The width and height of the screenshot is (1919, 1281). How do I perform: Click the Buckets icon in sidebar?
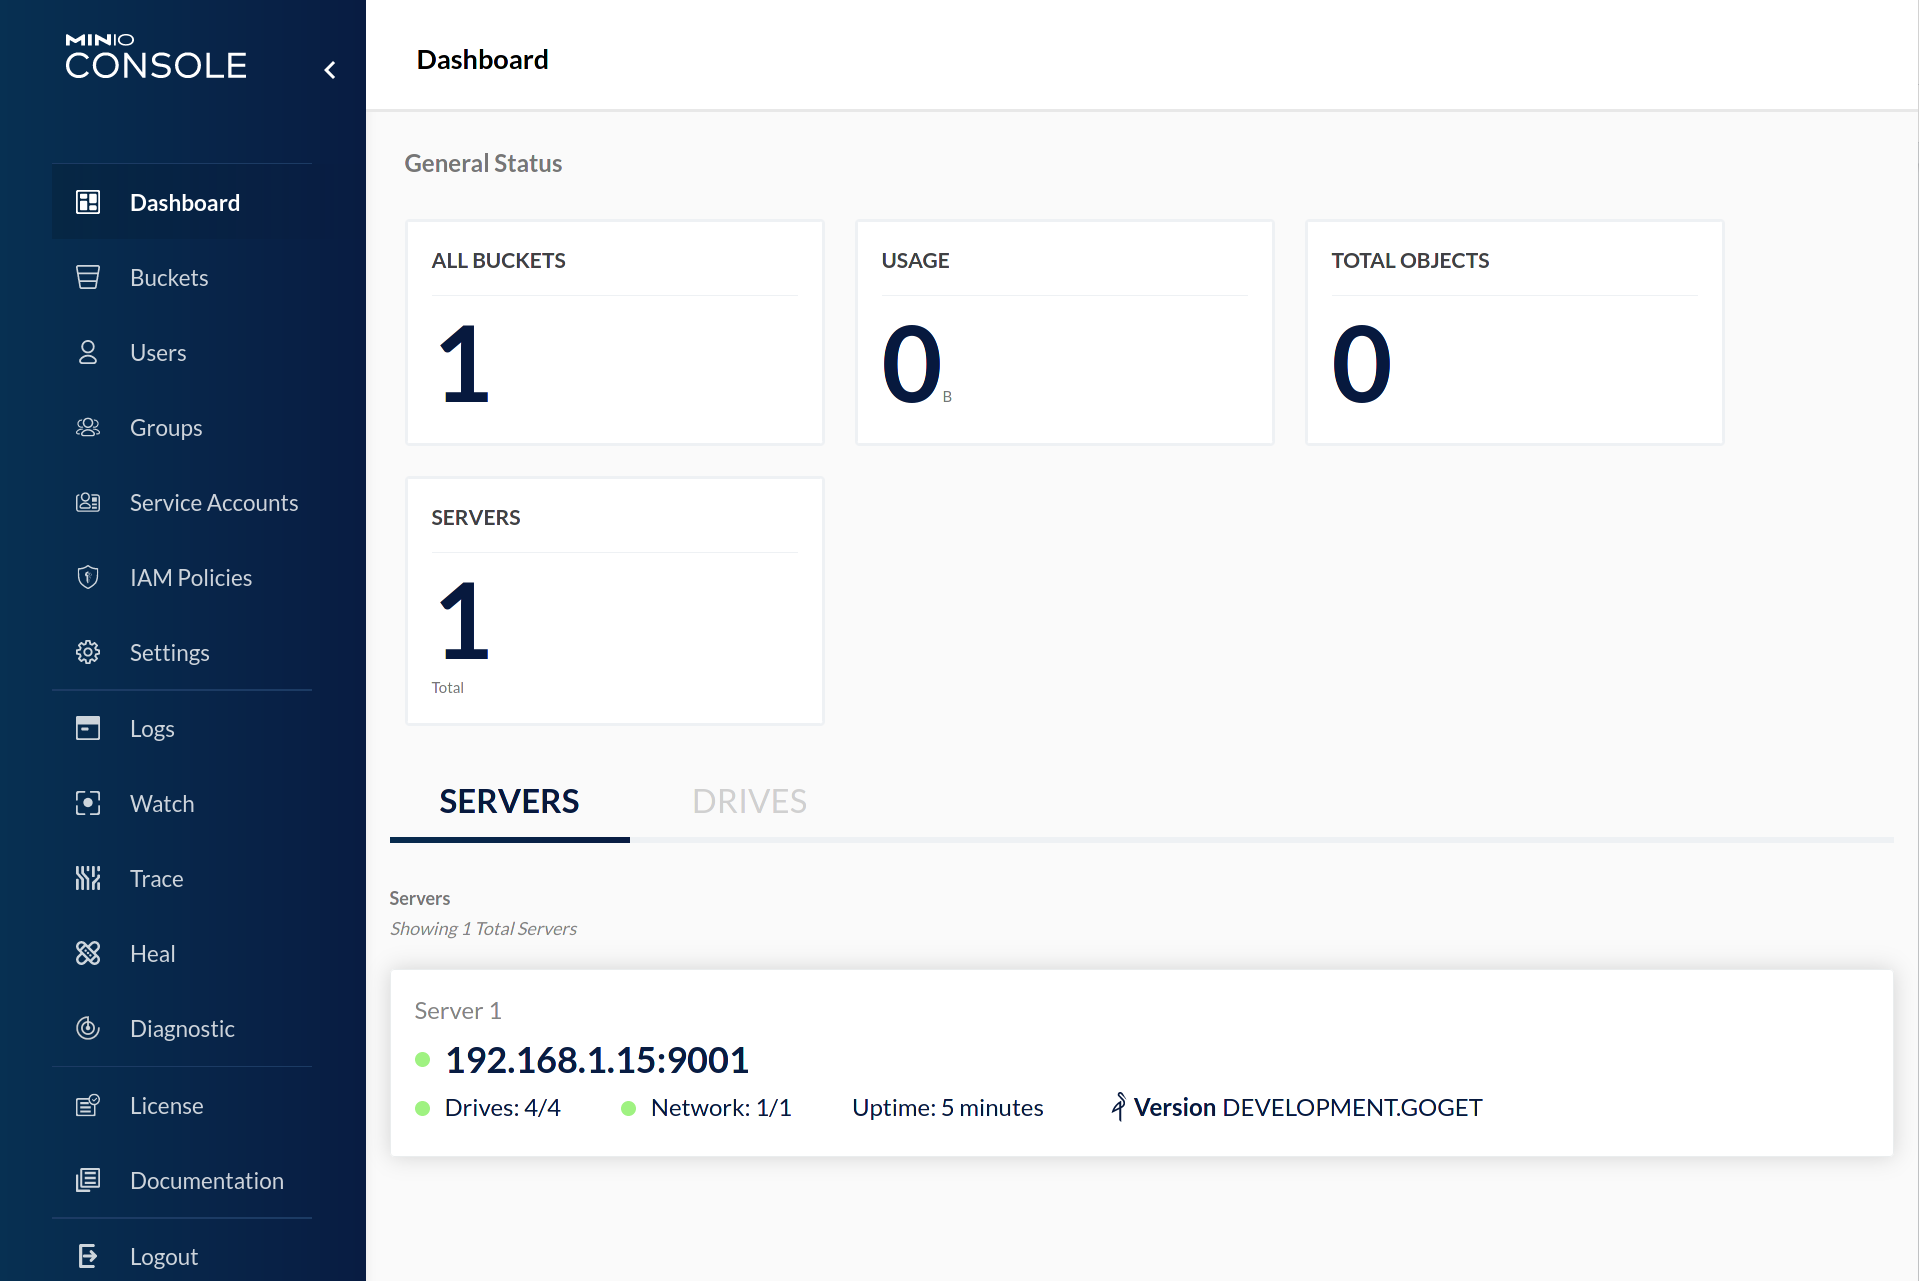click(88, 278)
